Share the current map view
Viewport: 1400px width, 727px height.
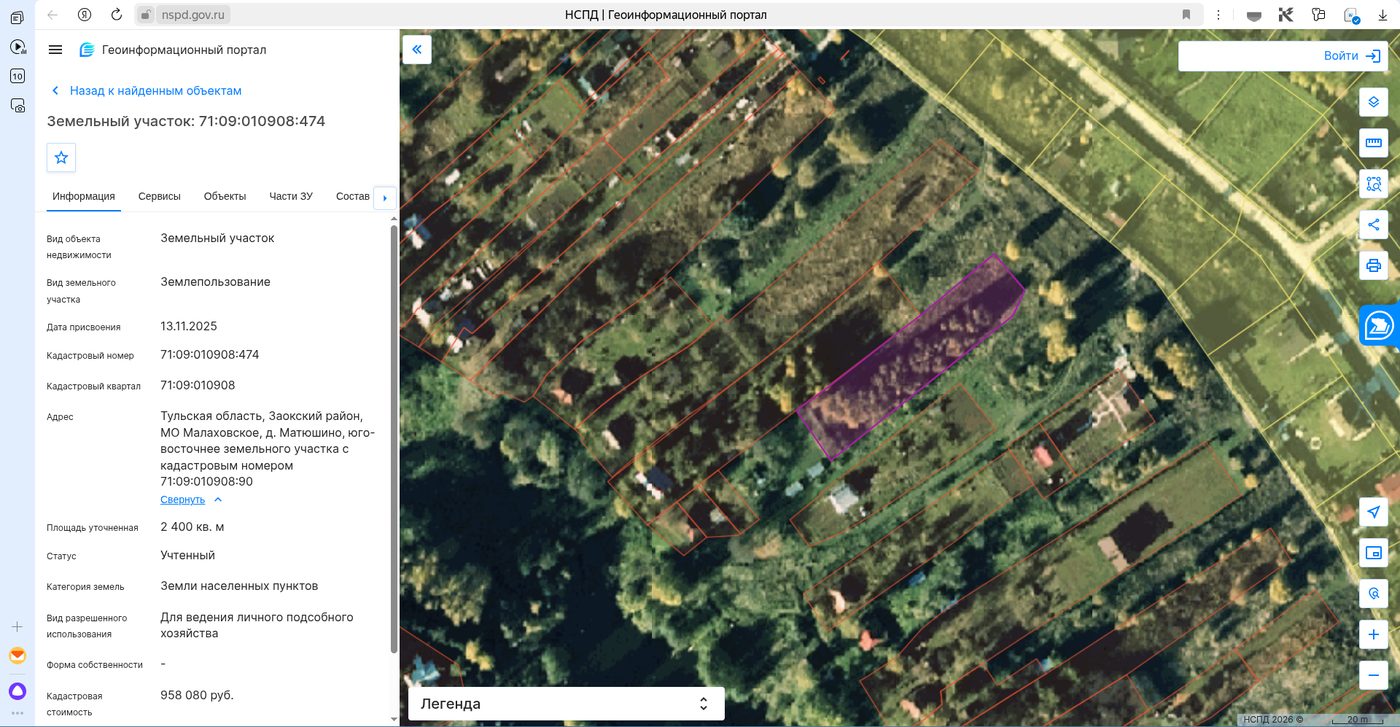tap(1374, 225)
